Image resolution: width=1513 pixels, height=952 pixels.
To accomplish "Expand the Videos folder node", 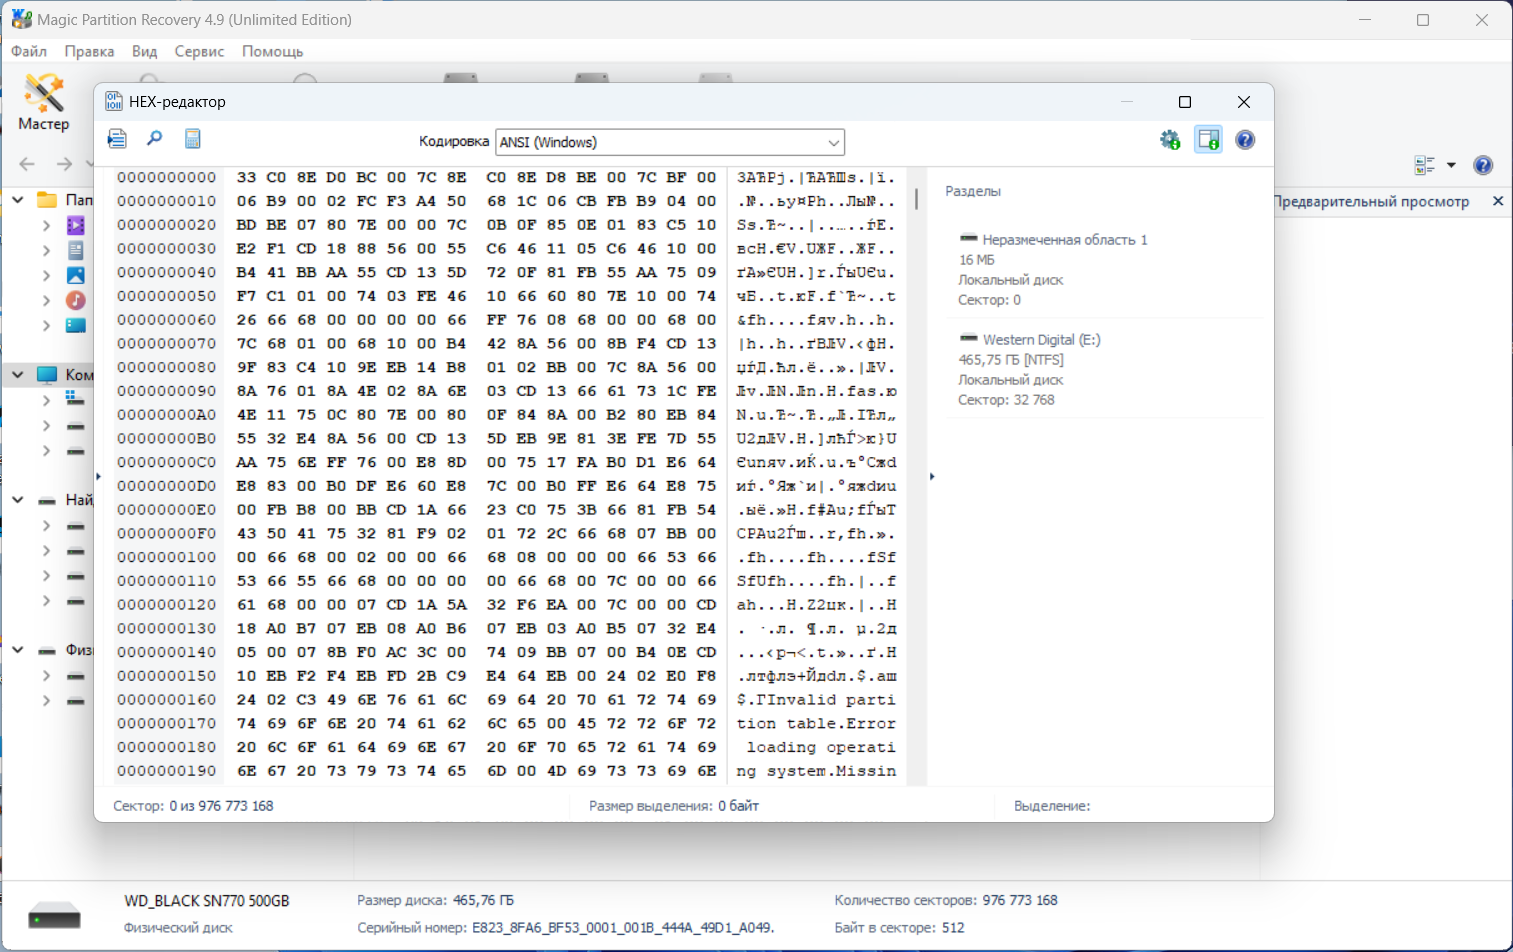I will click(46, 226).
